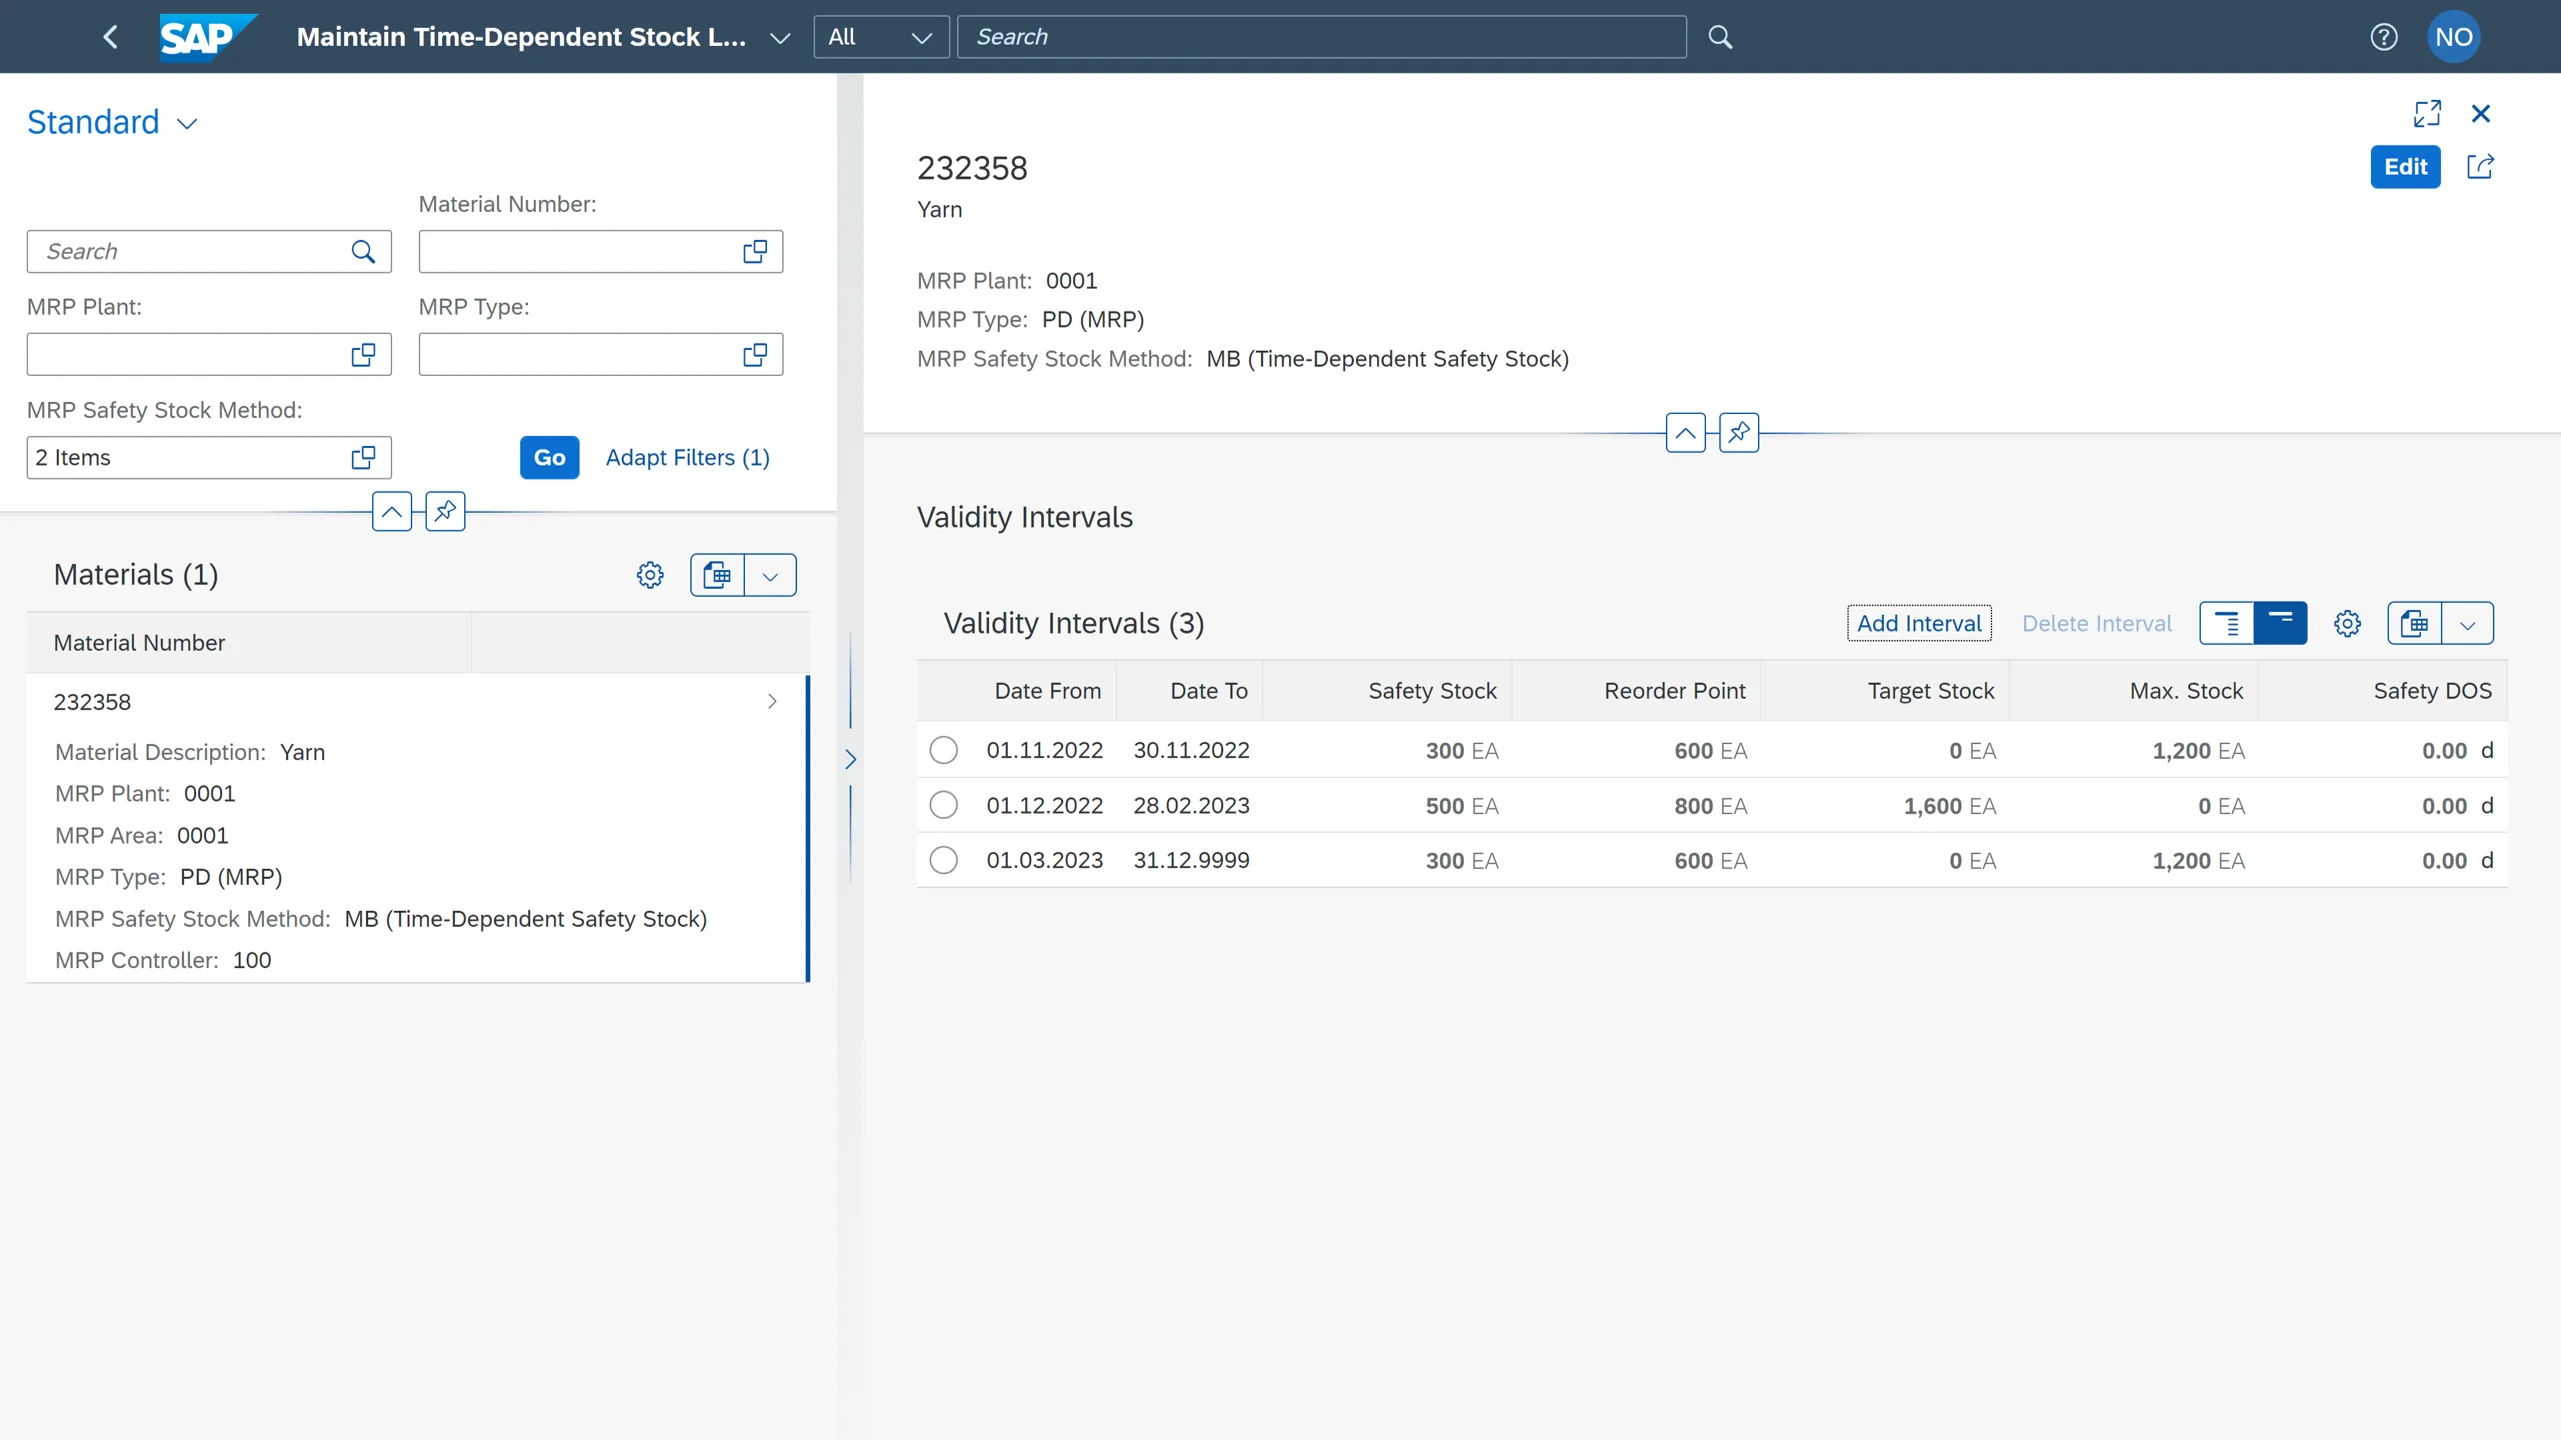
Task: Open Materials table settings gear
Action: pos(650,575)
